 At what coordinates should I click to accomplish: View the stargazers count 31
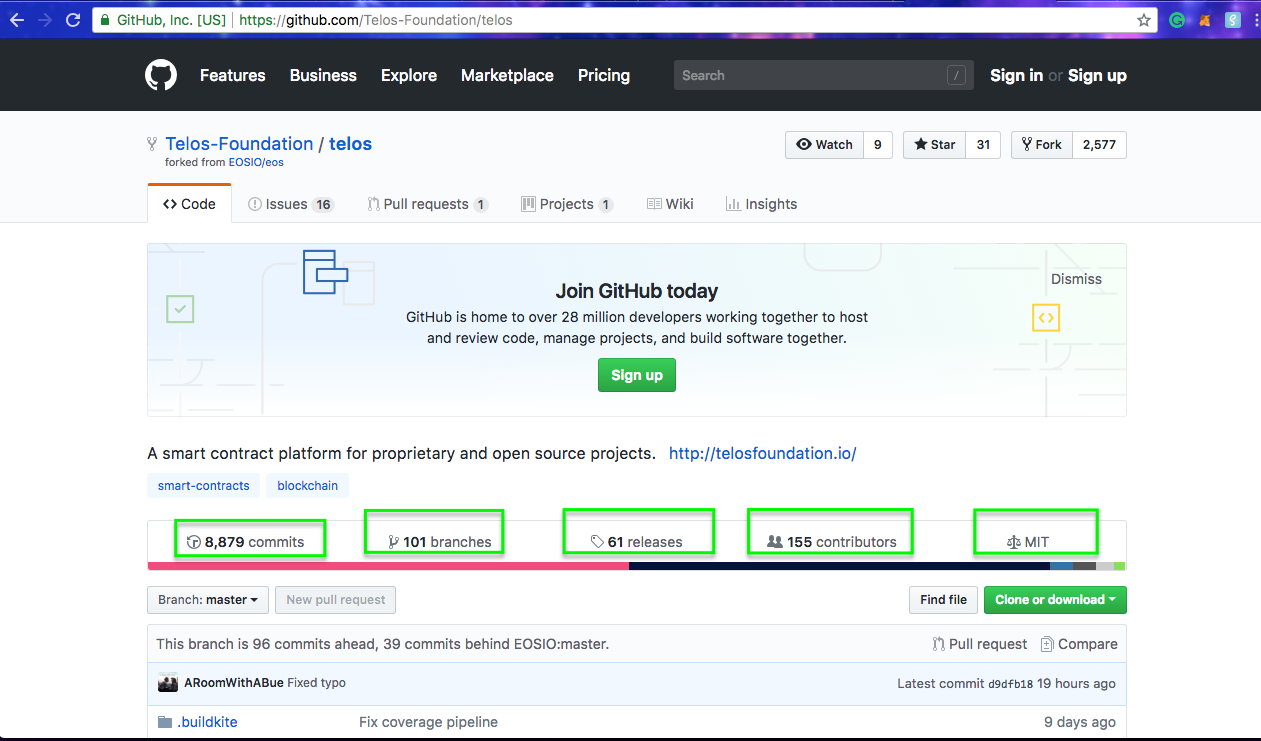(x=983, y=145)
